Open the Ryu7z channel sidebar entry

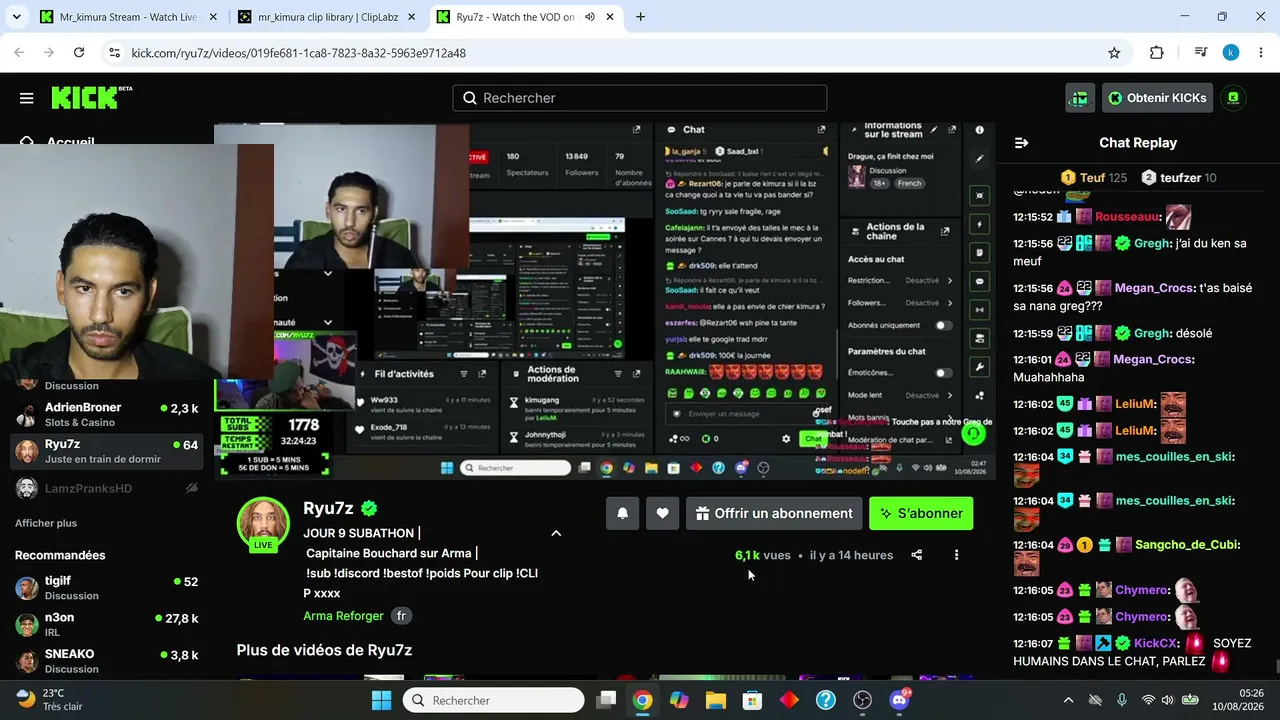107,451
